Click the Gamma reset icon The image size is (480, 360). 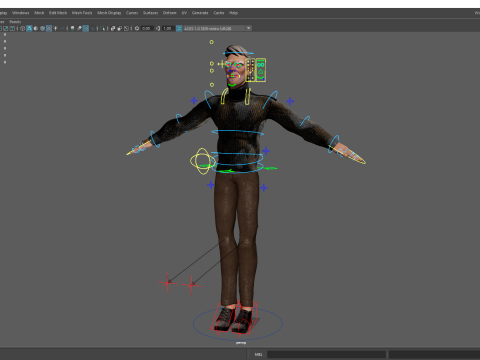point(158,28)
